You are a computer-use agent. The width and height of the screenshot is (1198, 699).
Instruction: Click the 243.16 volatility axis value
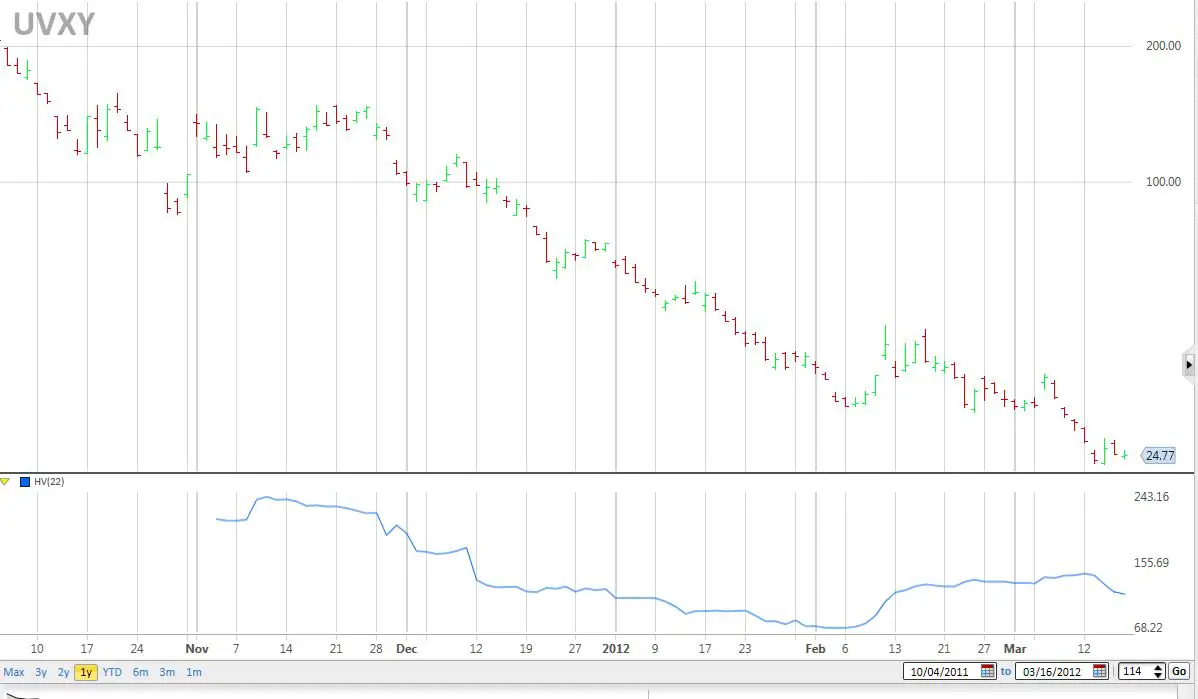click(1151, 497)
